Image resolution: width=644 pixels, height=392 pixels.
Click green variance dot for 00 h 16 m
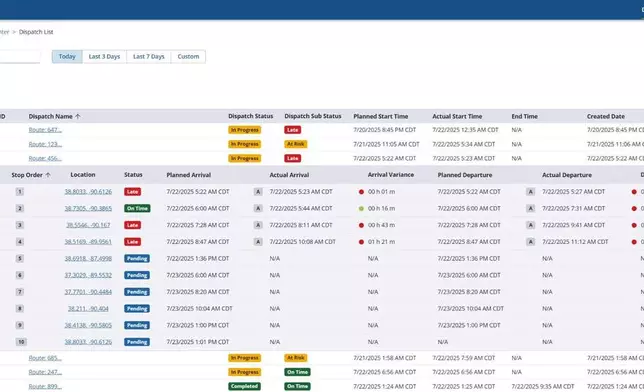[x=361, y=209]
